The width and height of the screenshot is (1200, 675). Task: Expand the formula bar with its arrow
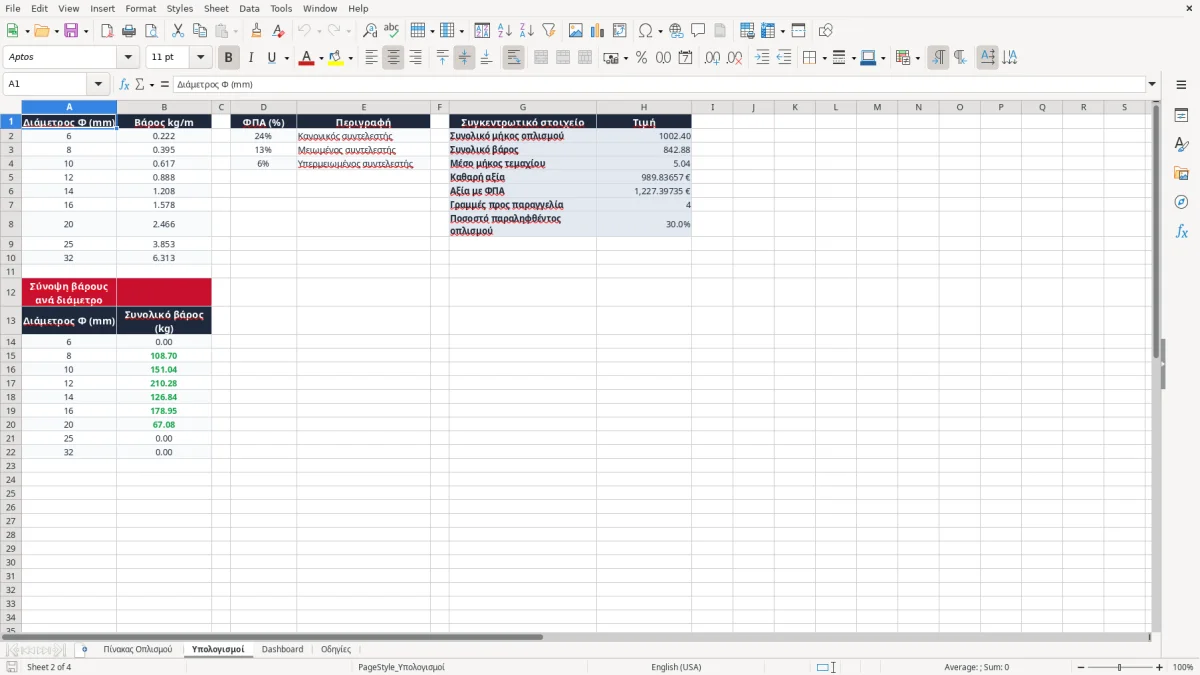[1152, 84]
